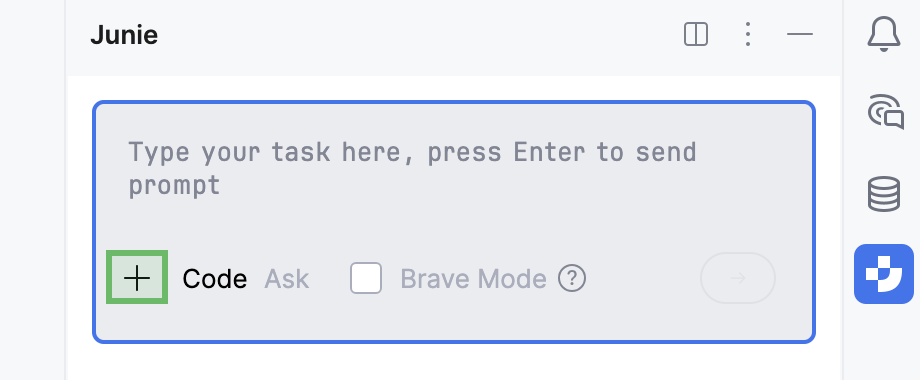The width and height of the screenshot is (920, 380).
Task: Click the blue Junie sidebar icon
Action: coord(884,274)
